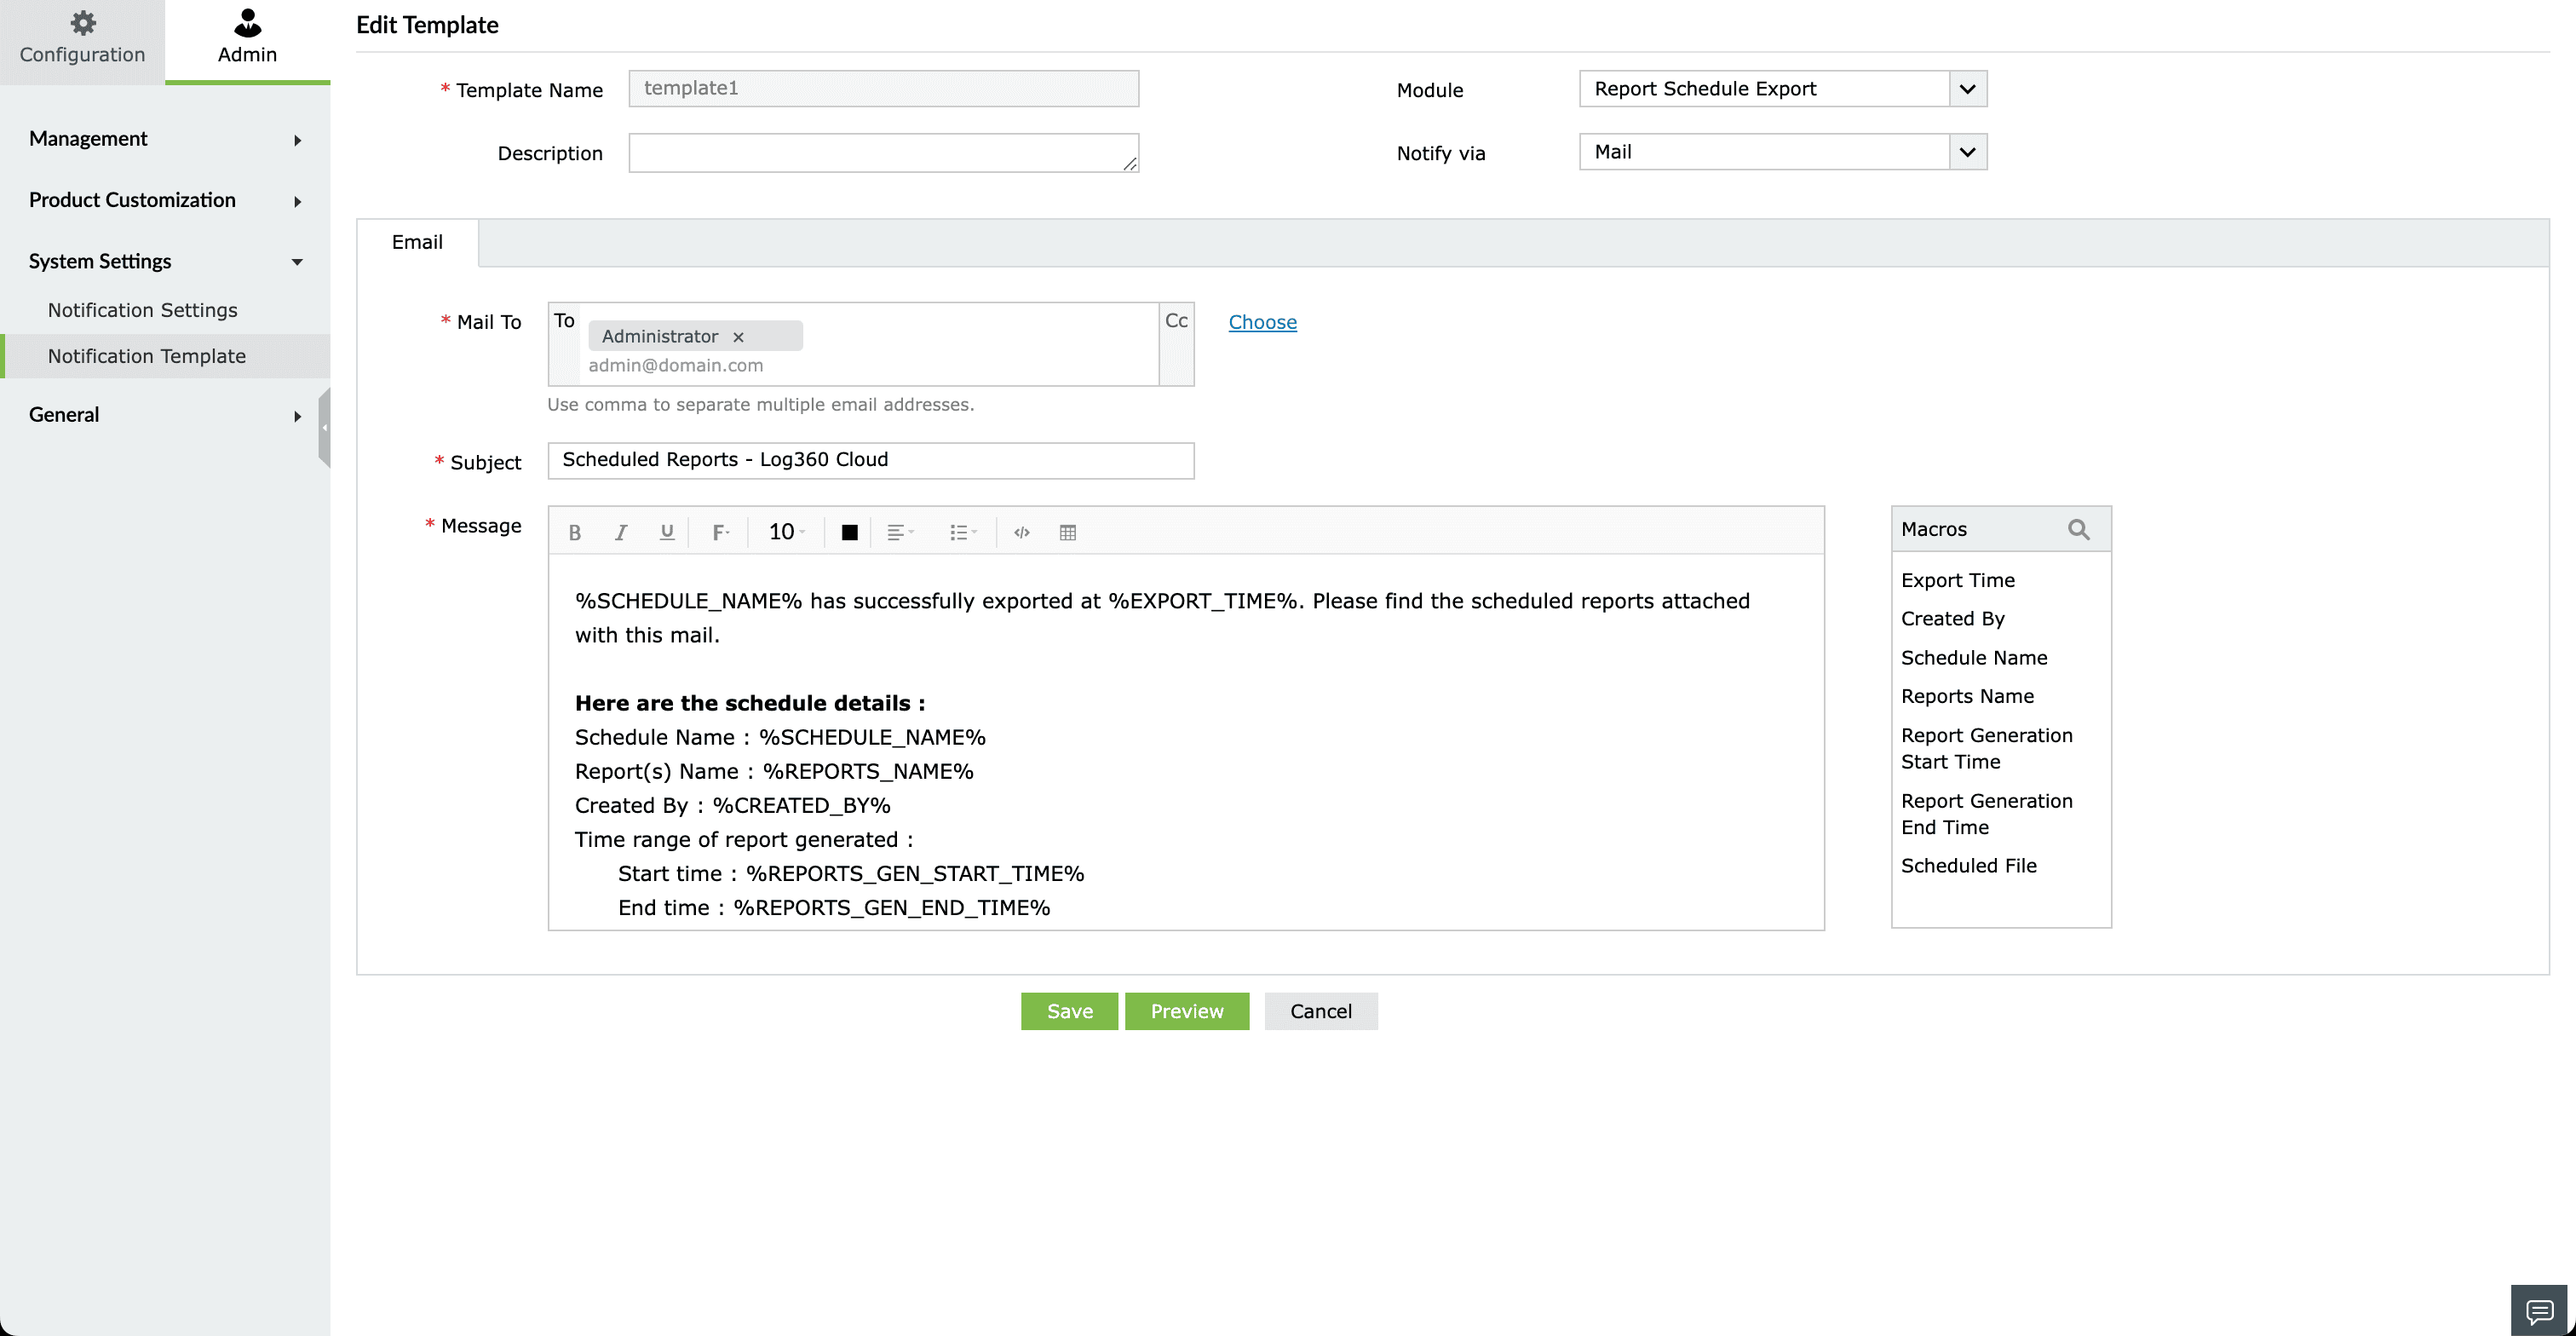
Task: Click the Preview button
Action: (1186, 1011)
